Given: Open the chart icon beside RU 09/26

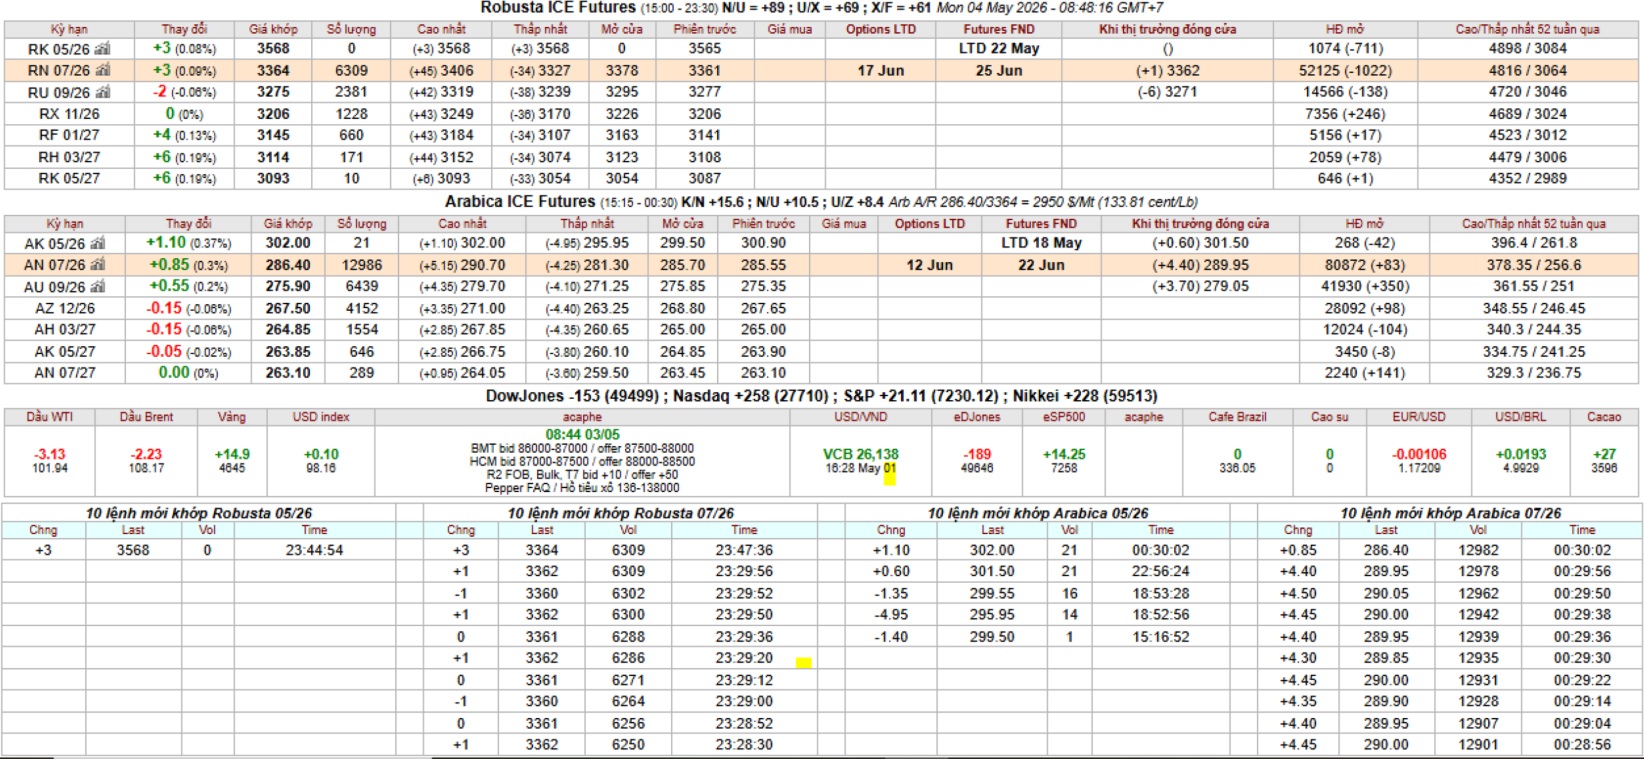Looking at the screenshot, I should (x=102, y=92).
